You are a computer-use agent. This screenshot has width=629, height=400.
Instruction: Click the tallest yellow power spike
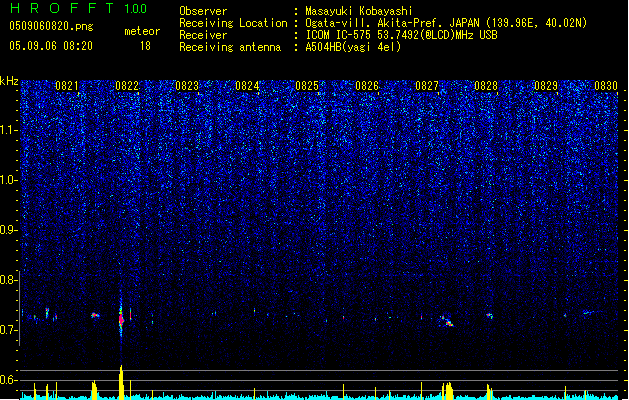pyautogui.click(x=121, y=381)
